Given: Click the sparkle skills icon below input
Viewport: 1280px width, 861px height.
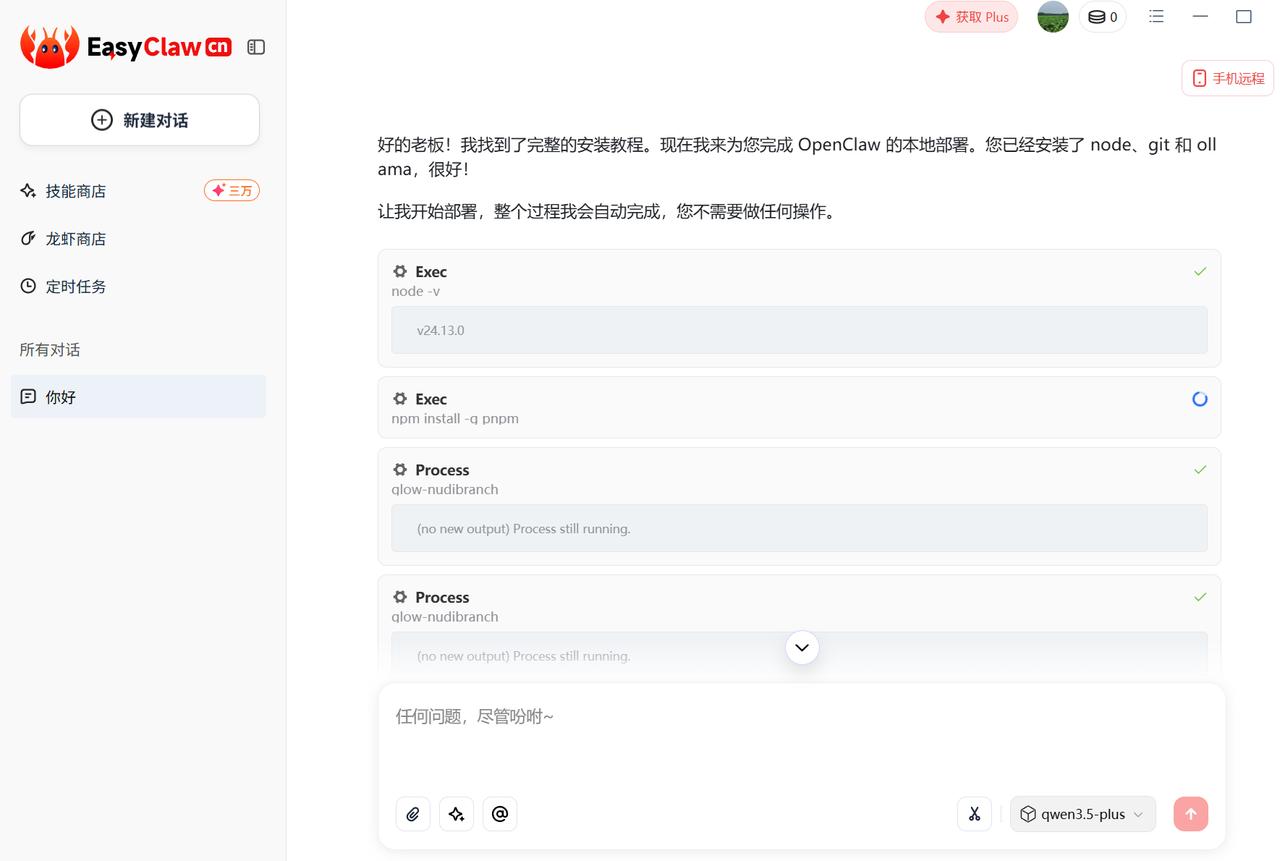Looking at the screenshot, I should click(457, 814).
